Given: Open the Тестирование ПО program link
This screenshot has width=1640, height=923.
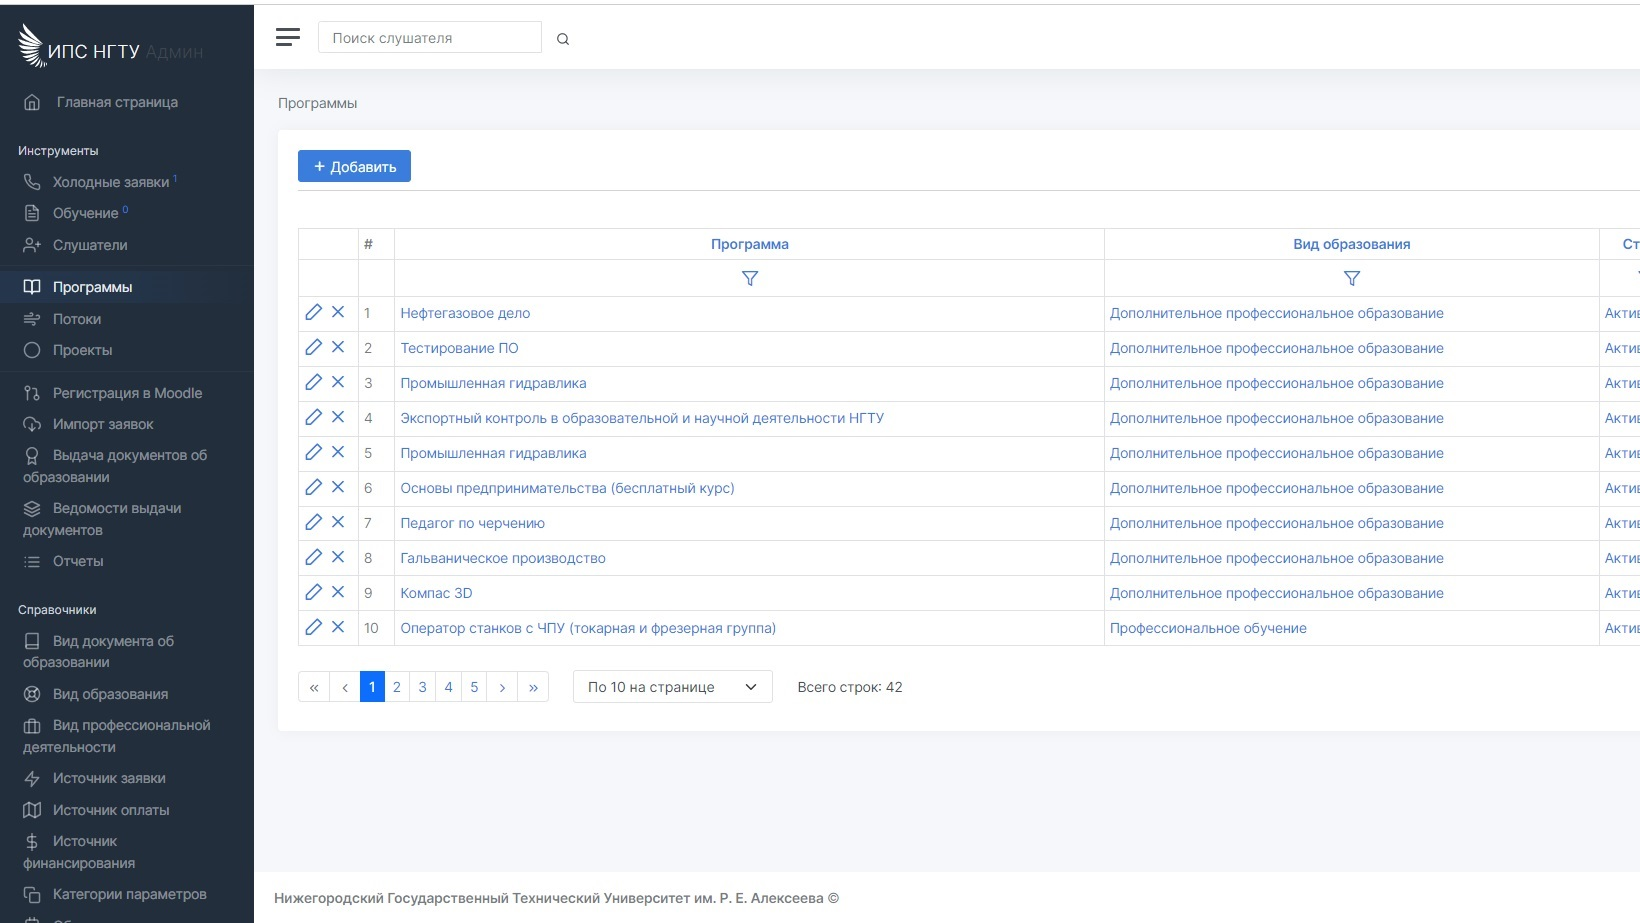Looking at the screenshot, I should pyautogui.click(x=459, y=348).
